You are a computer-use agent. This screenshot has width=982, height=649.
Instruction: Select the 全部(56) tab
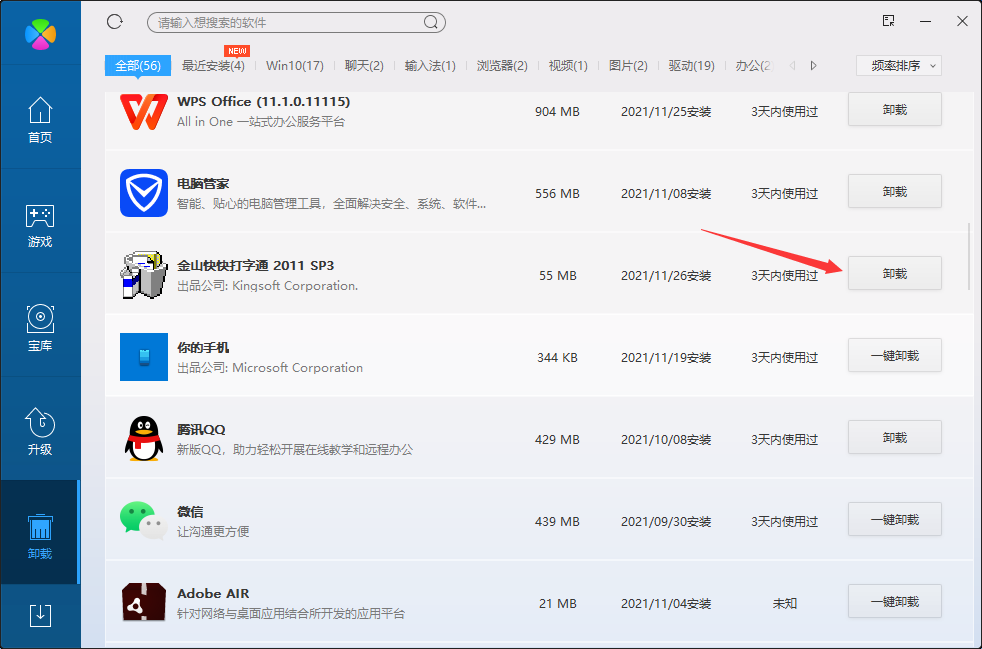tap(138, 66)
